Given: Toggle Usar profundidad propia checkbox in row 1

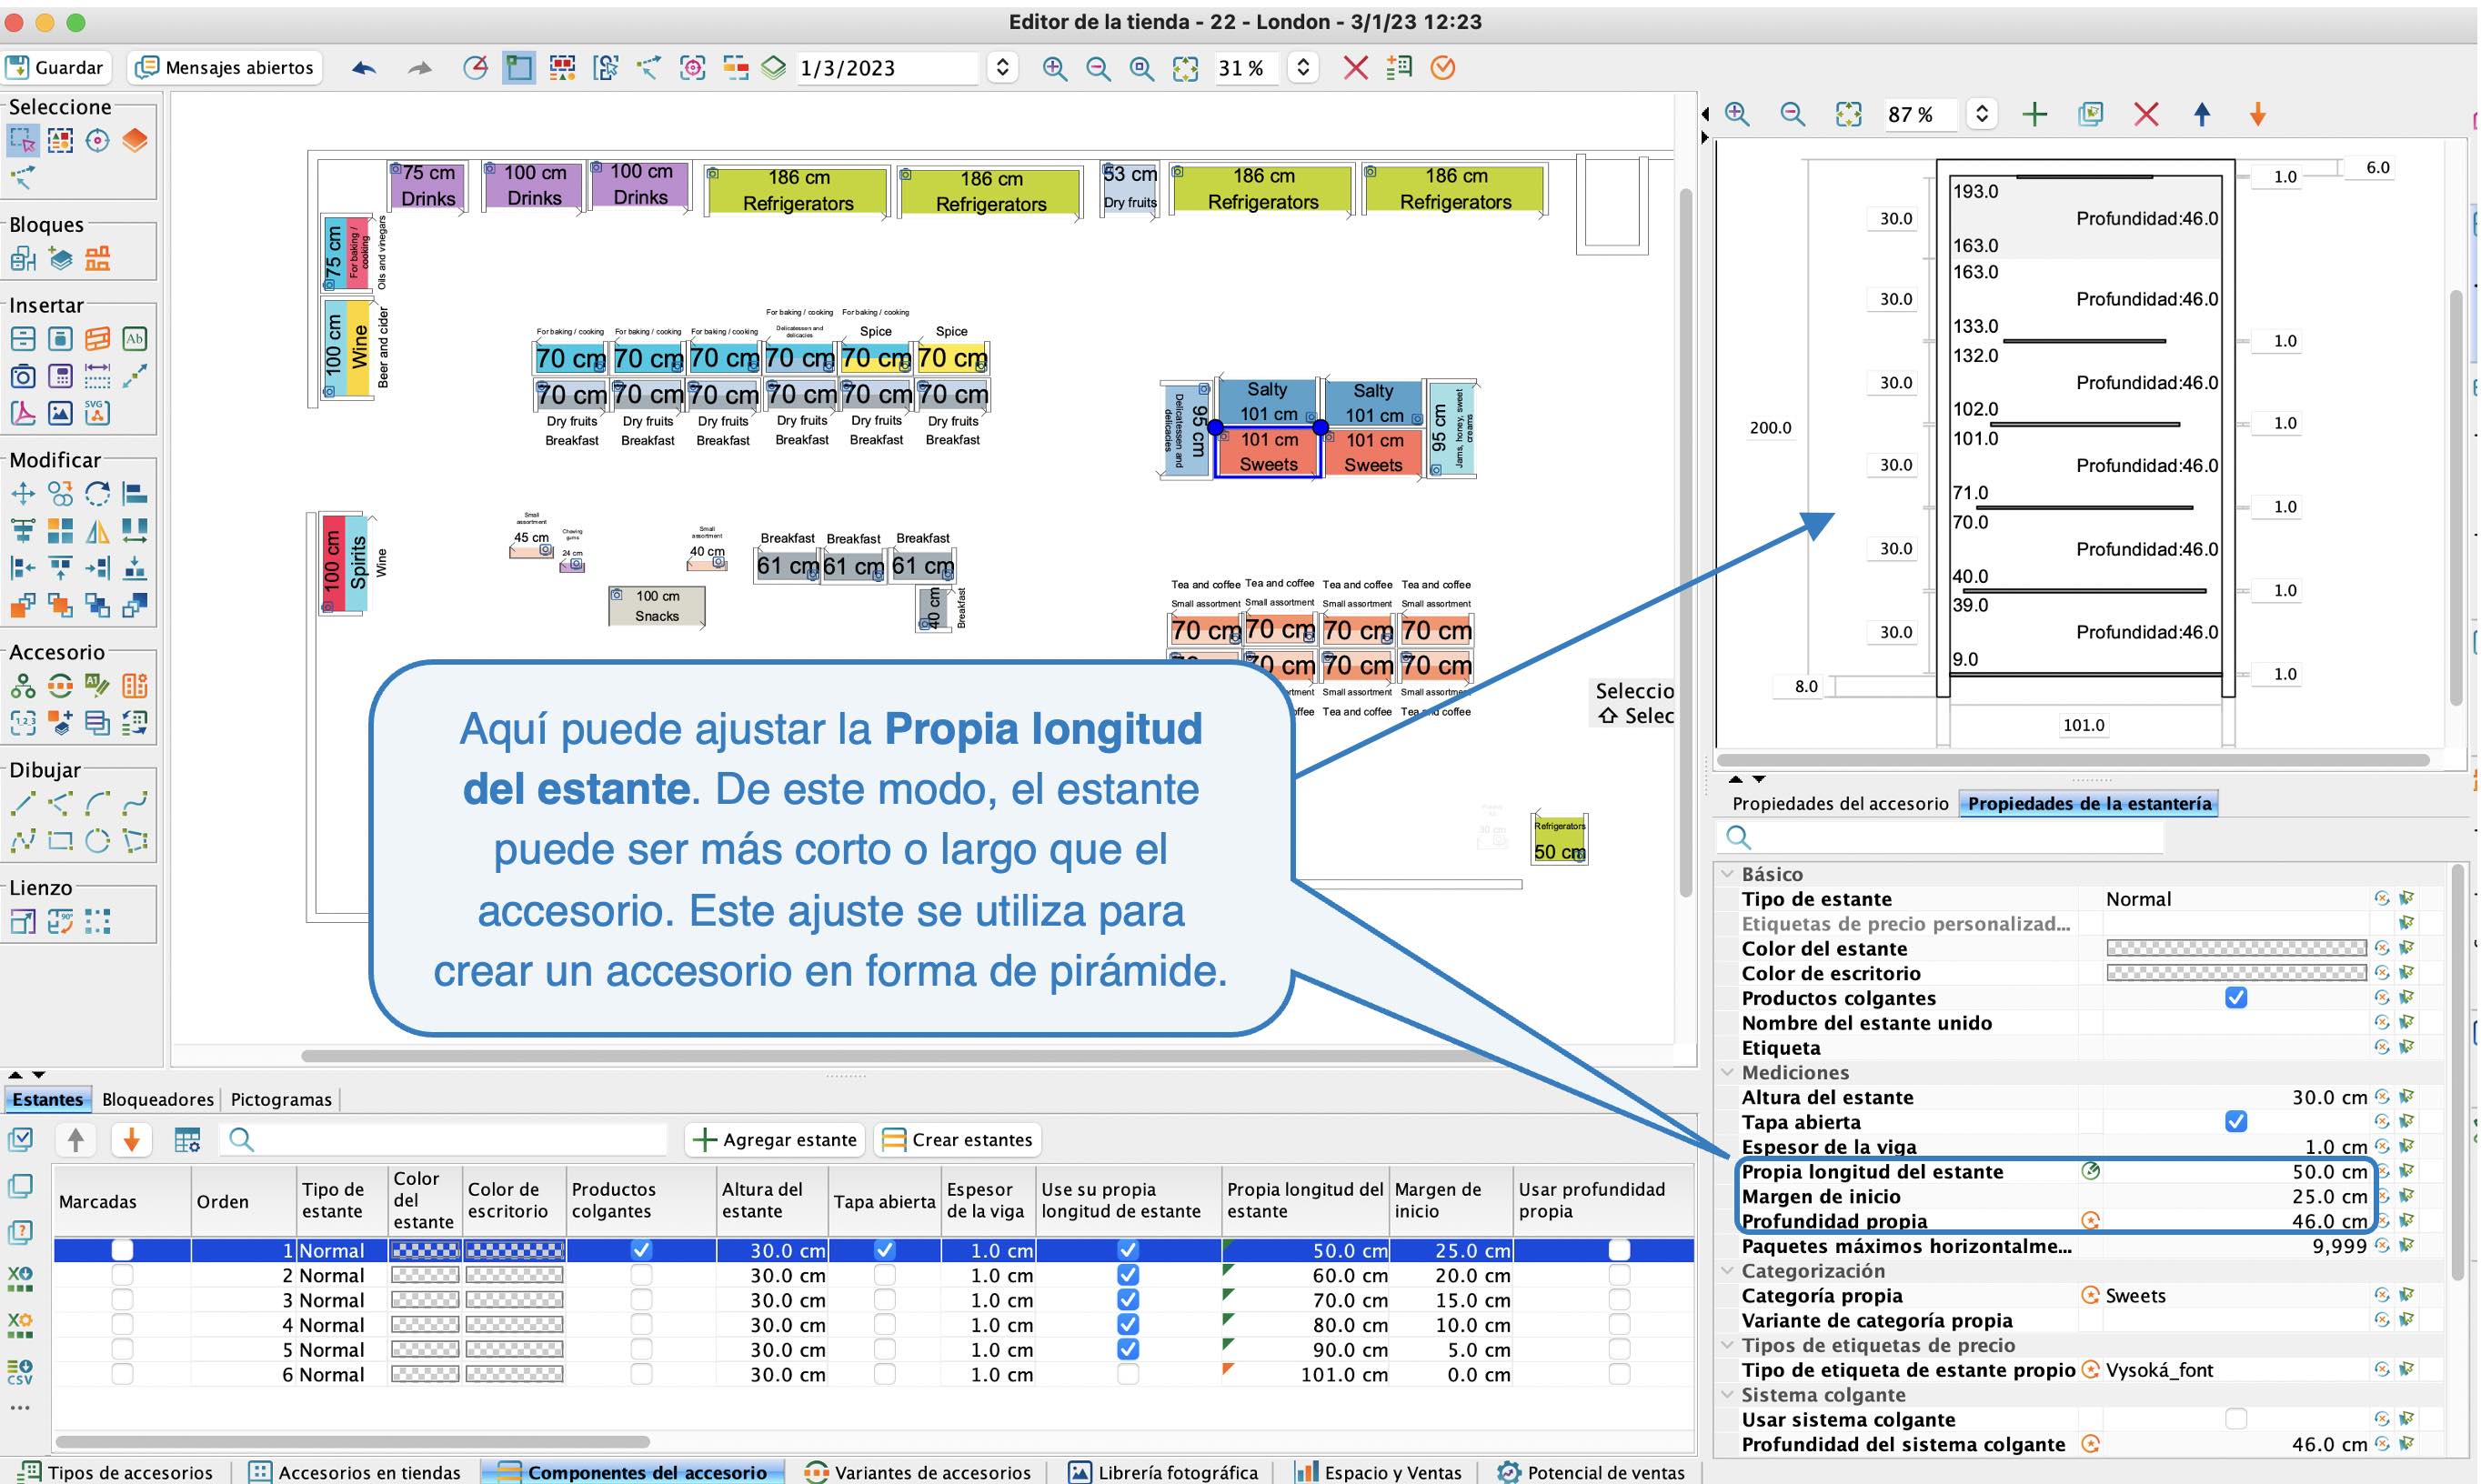Looking at the screenshot, I should pos(1619,1250).
